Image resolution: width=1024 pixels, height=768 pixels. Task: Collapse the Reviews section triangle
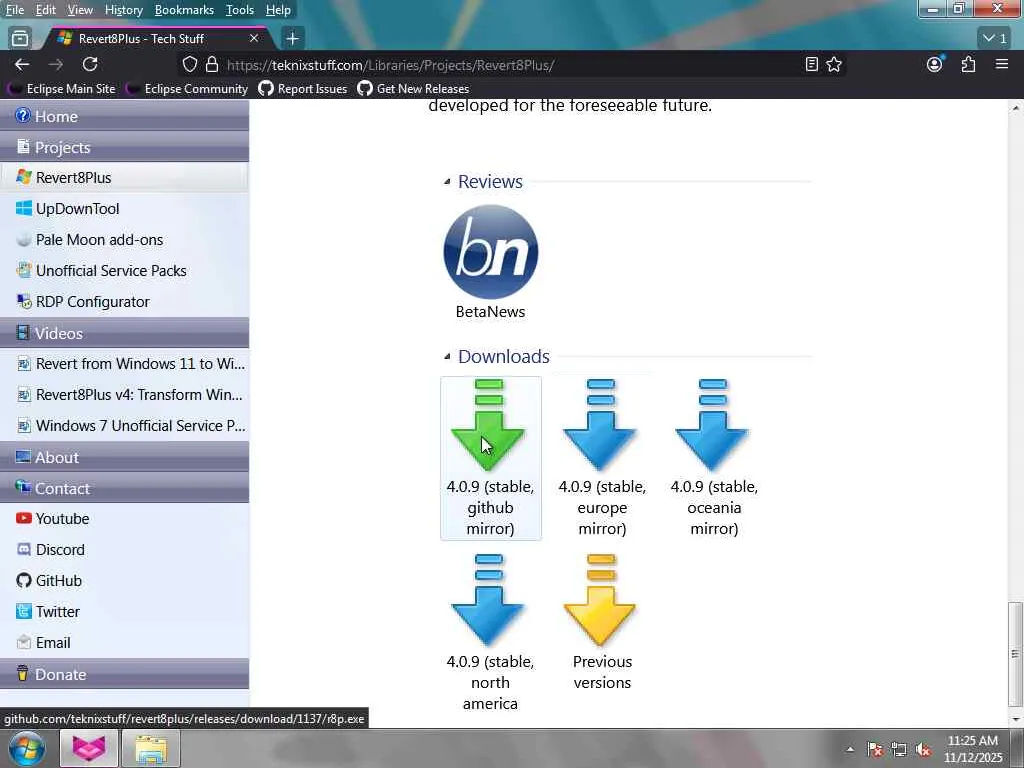447,182
